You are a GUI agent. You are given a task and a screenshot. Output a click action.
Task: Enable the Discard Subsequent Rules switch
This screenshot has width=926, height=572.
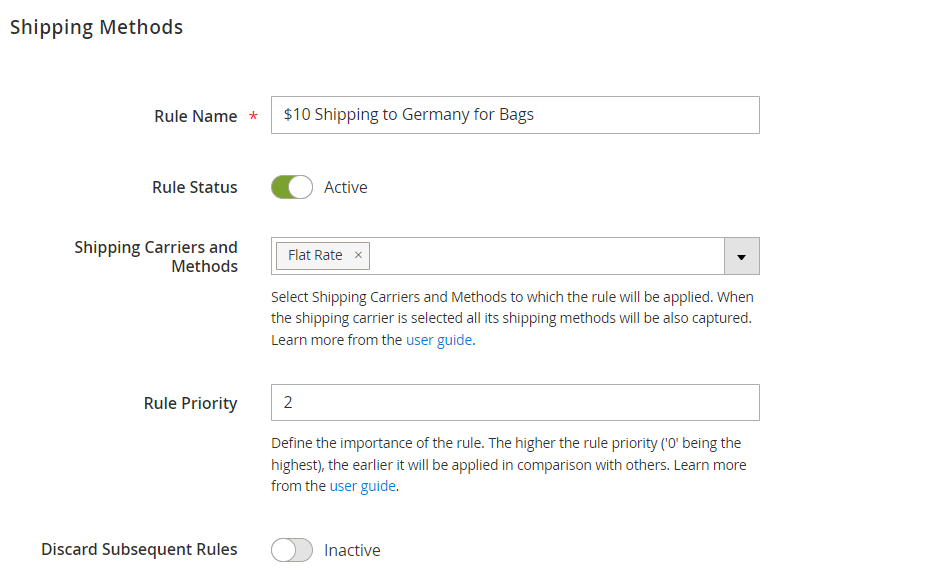tap(292, 550)
